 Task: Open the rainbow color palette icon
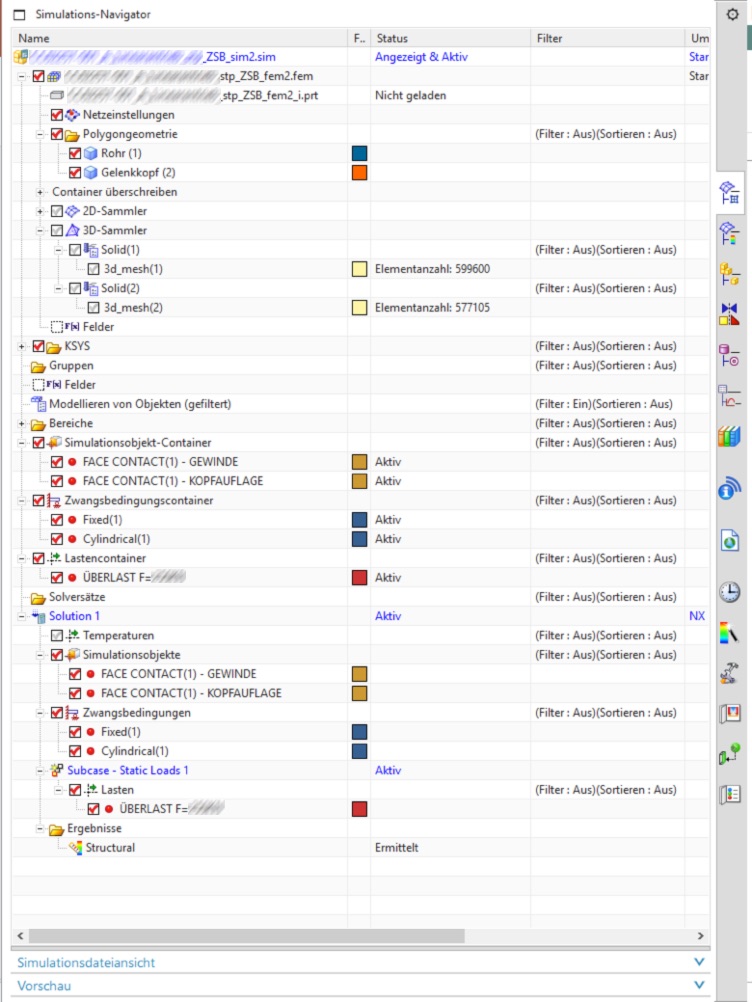coord(730,633)
